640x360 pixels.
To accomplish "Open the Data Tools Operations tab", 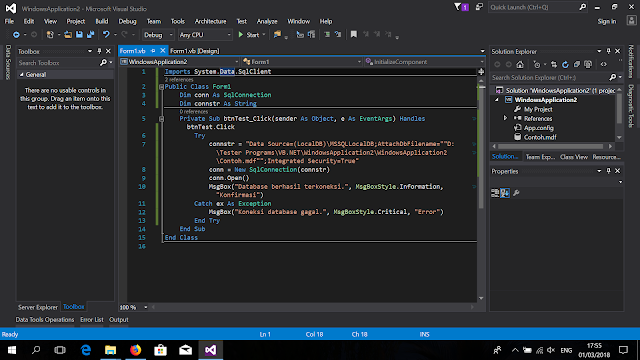I will pyautogui.click(x=45, y=320).
